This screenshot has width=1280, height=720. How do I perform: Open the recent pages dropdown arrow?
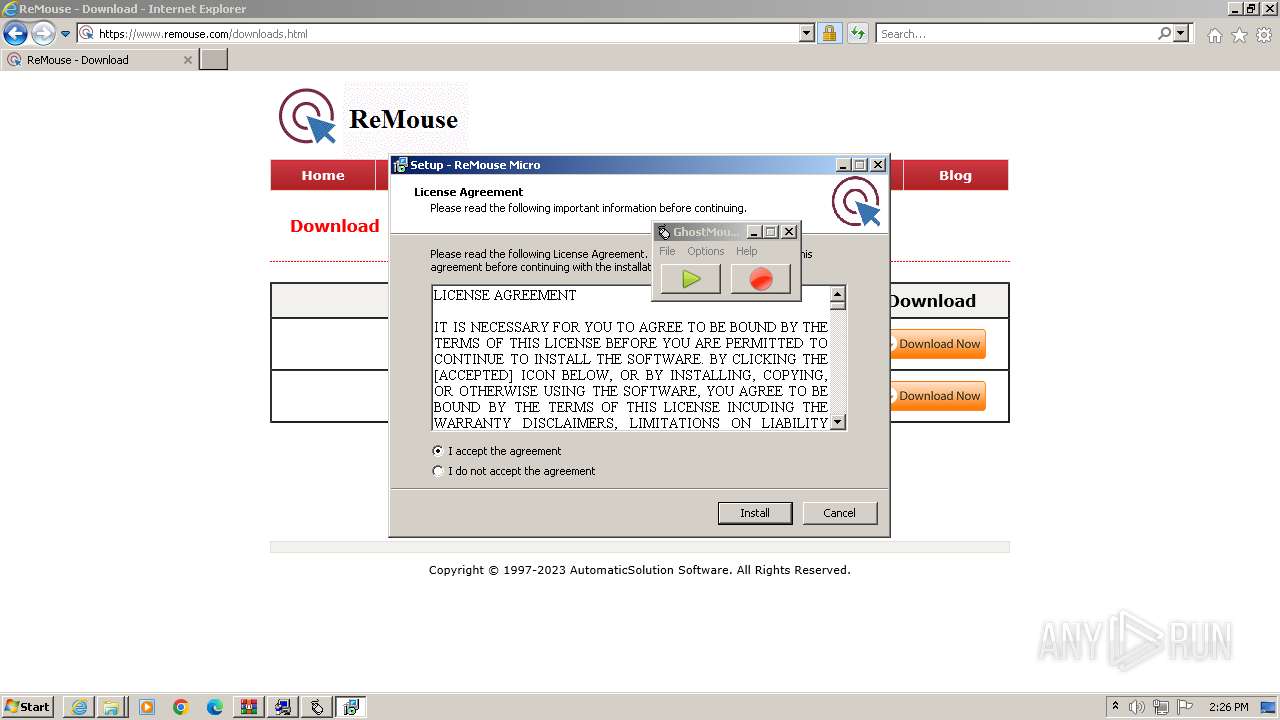pos(66,34)
